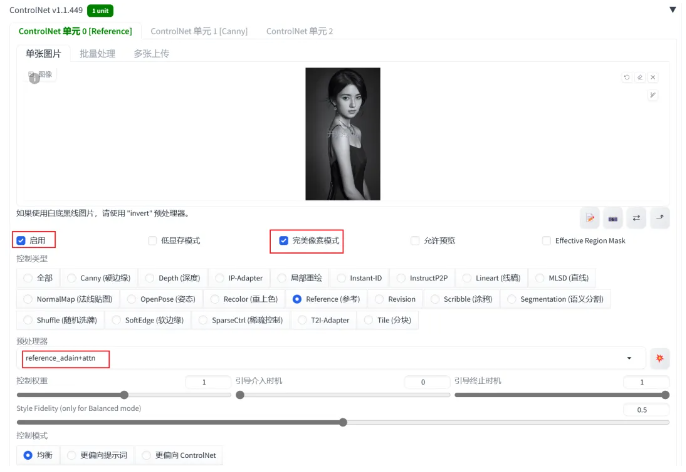Select Revision control type
Viewport: 686px width, 472px height.
(x=396, y=299)
